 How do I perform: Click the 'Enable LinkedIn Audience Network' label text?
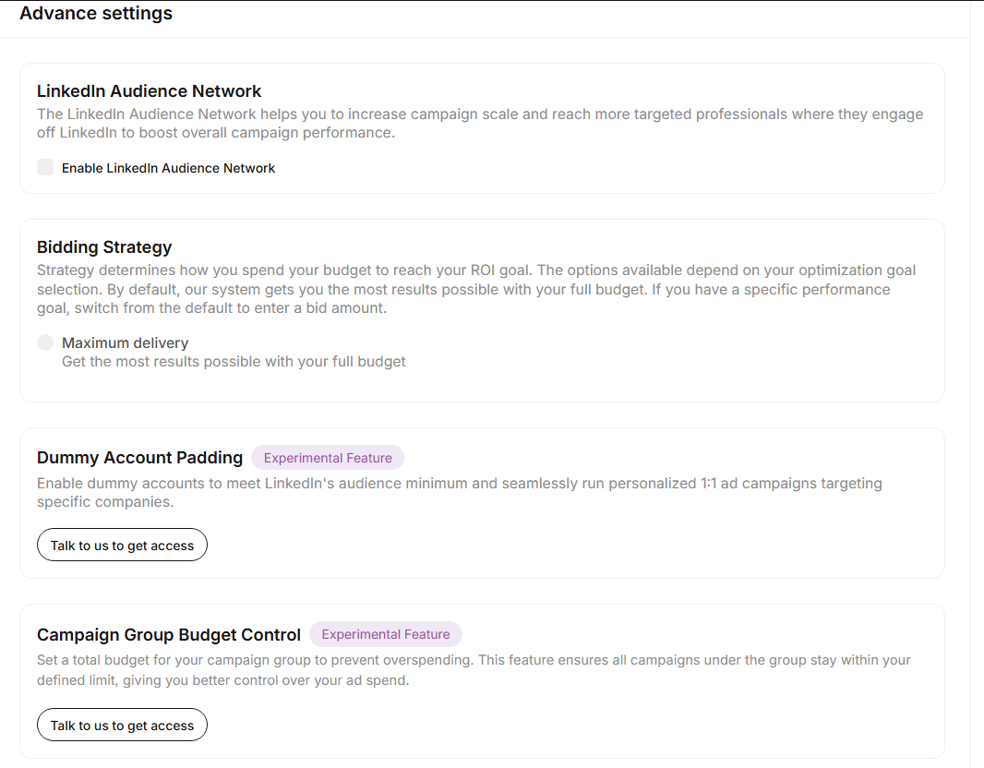click(168, 168)
